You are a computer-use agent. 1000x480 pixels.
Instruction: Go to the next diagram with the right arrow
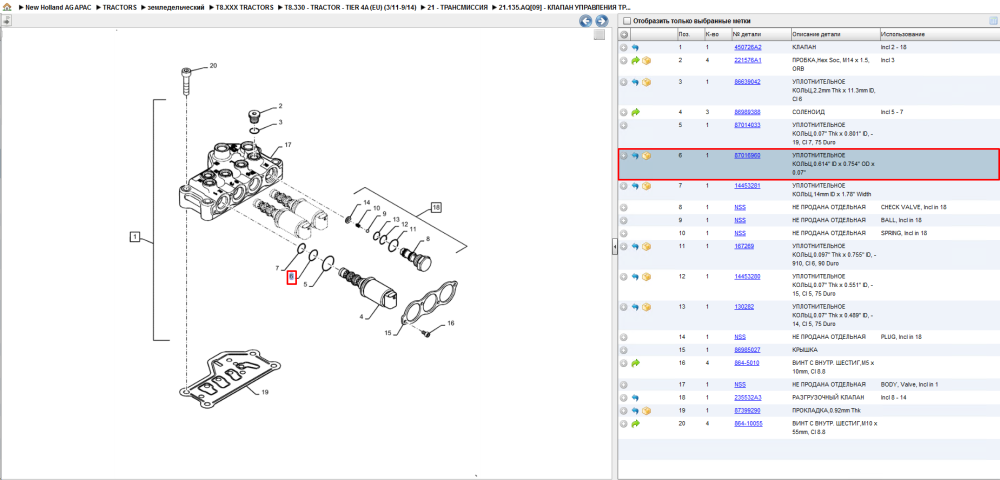[600, 21]
